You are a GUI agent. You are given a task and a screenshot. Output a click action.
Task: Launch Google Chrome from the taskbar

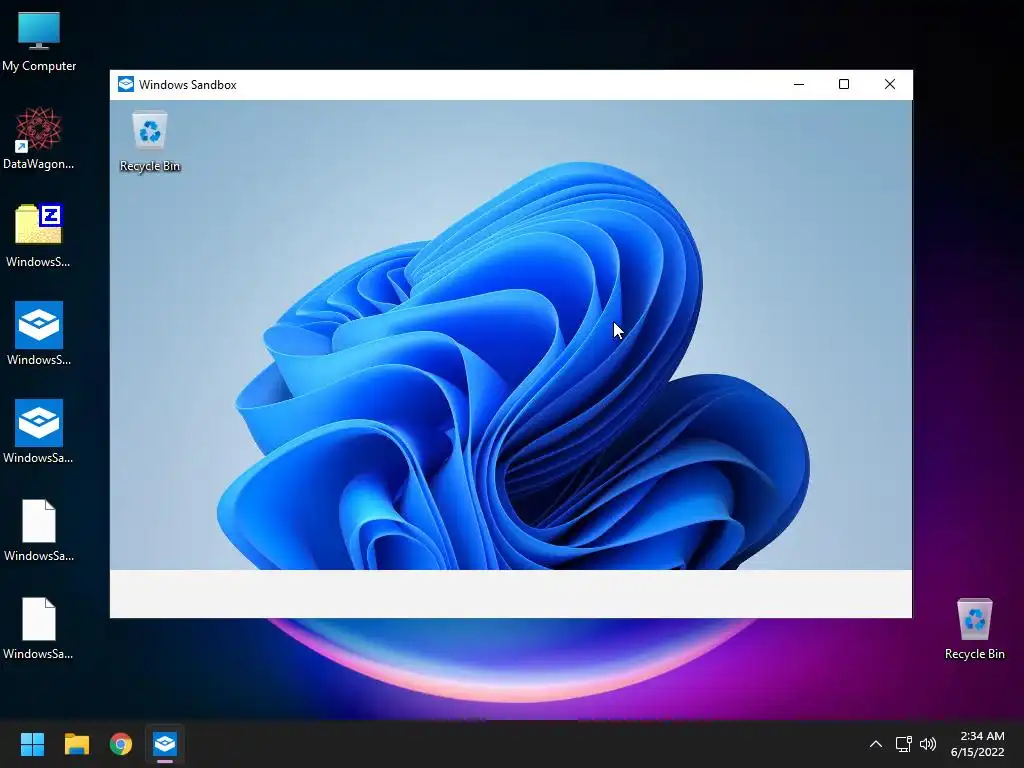[x=121, y=744]
